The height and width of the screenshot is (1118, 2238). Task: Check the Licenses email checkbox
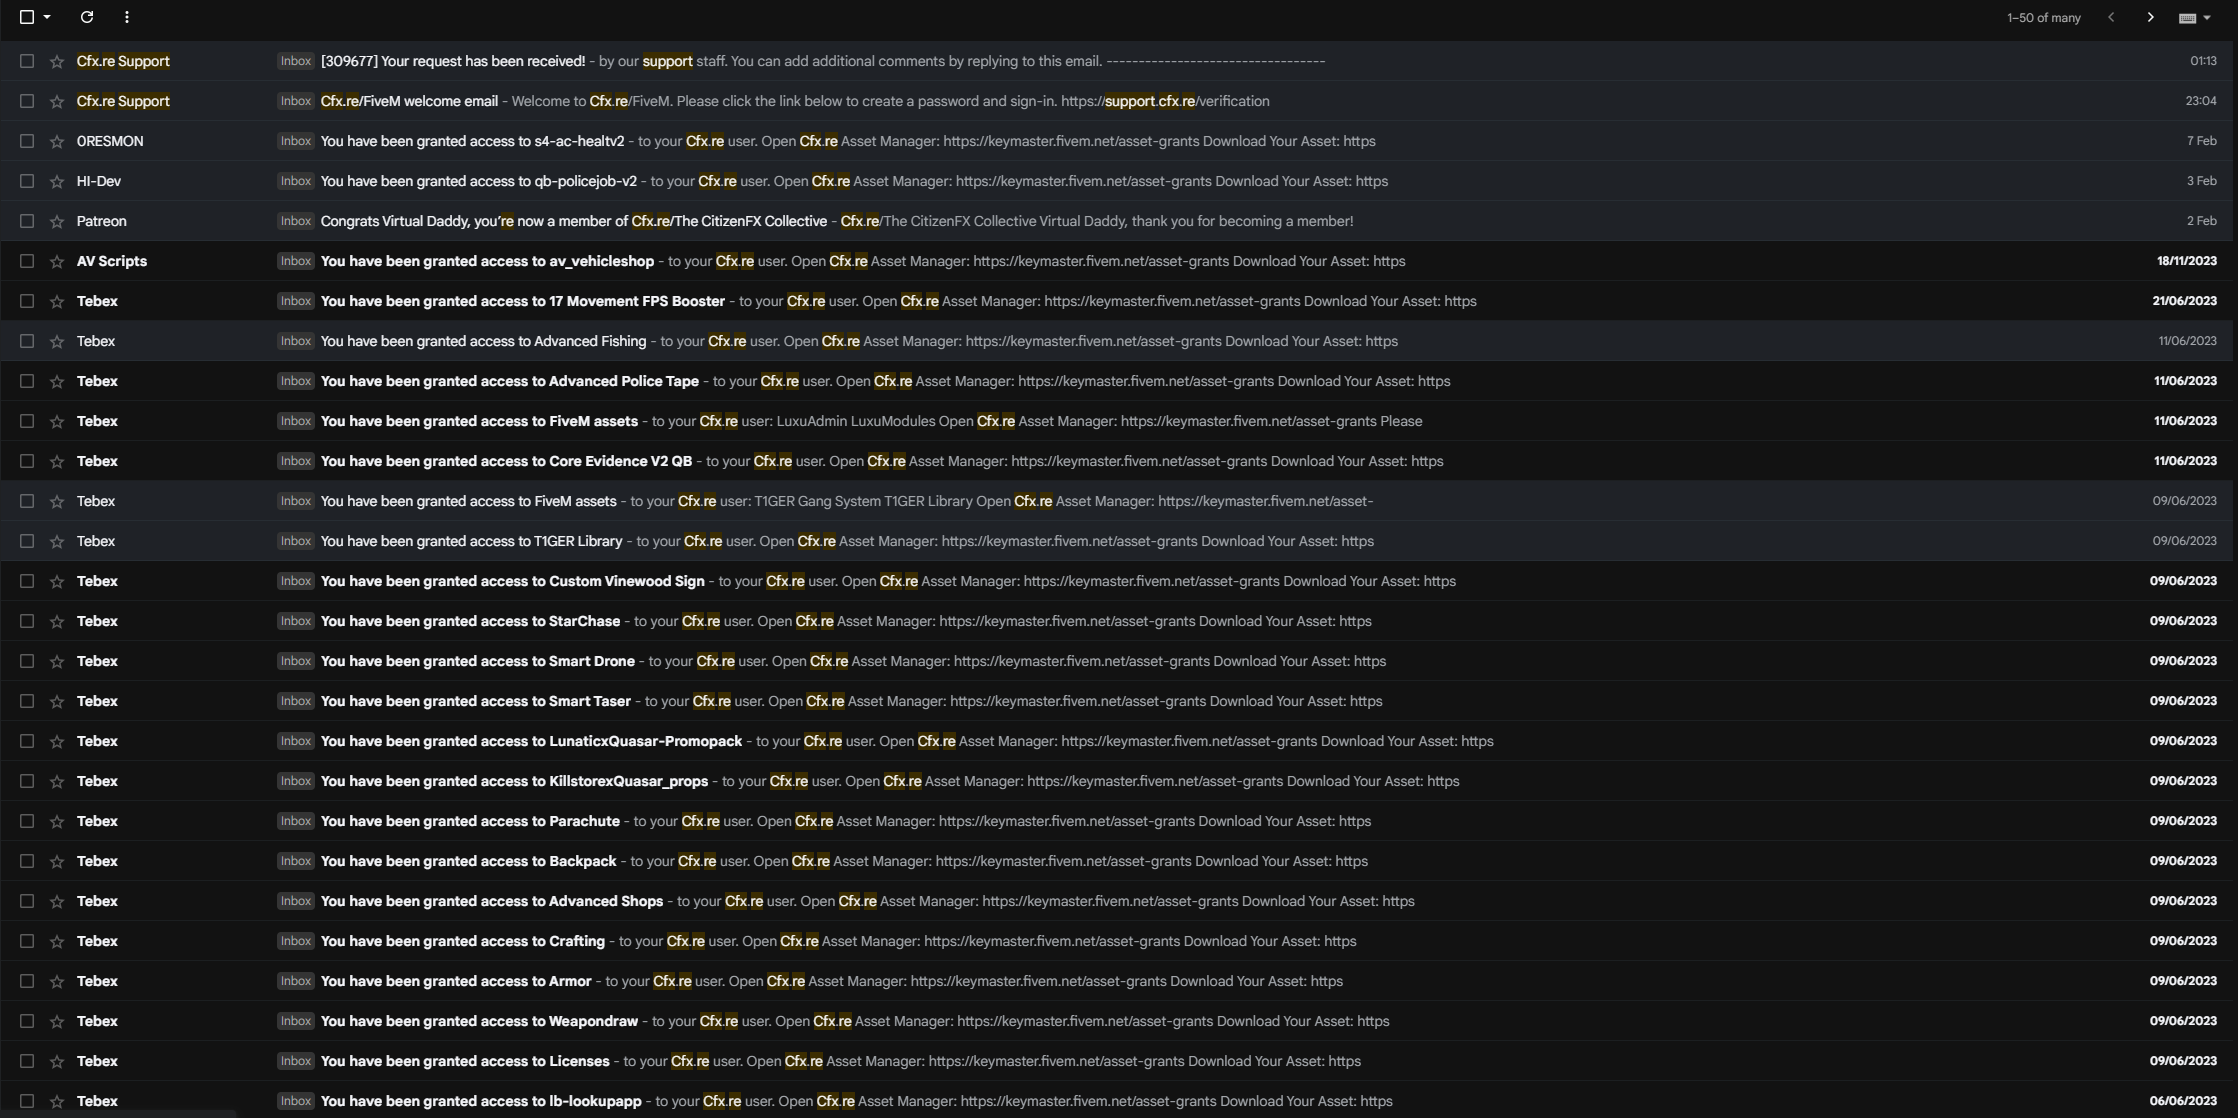tap(27, 1061)
